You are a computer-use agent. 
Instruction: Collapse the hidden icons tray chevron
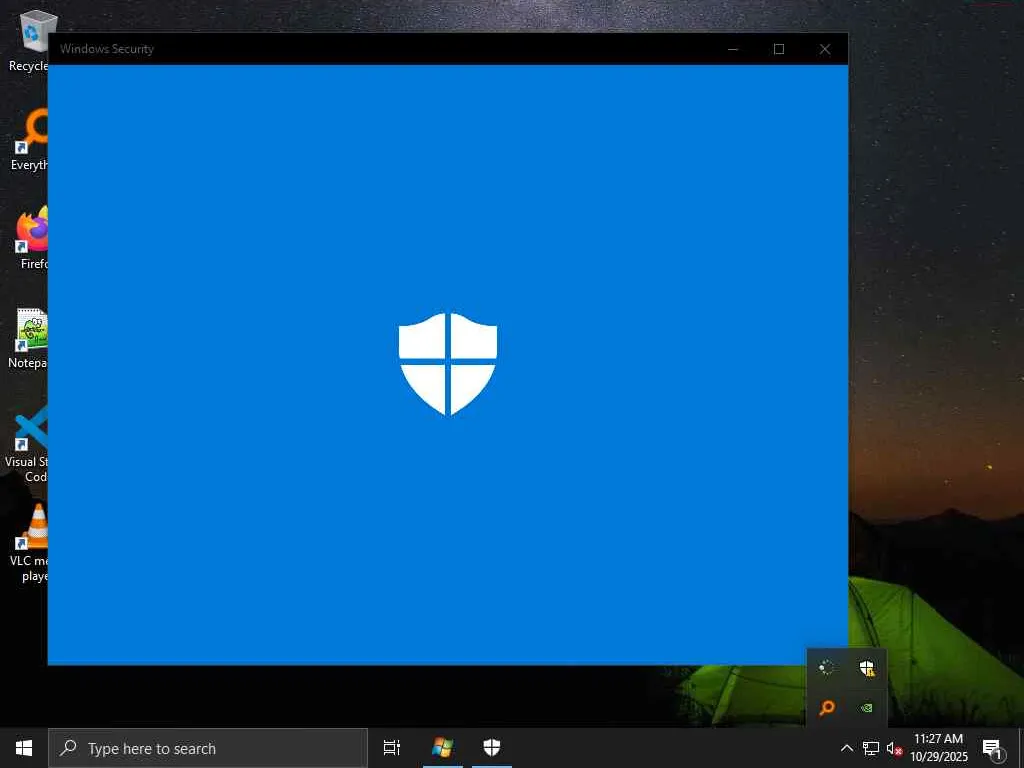click(846, 748)
